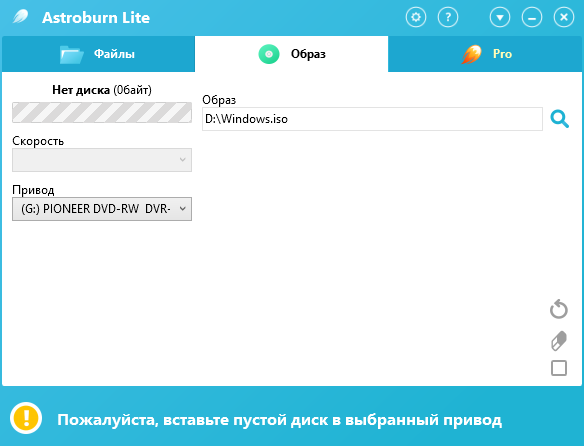Click the yellow exclamation warning icon
Screen dimensions: 584x446
pyautogui.click(x=26, y=418)
